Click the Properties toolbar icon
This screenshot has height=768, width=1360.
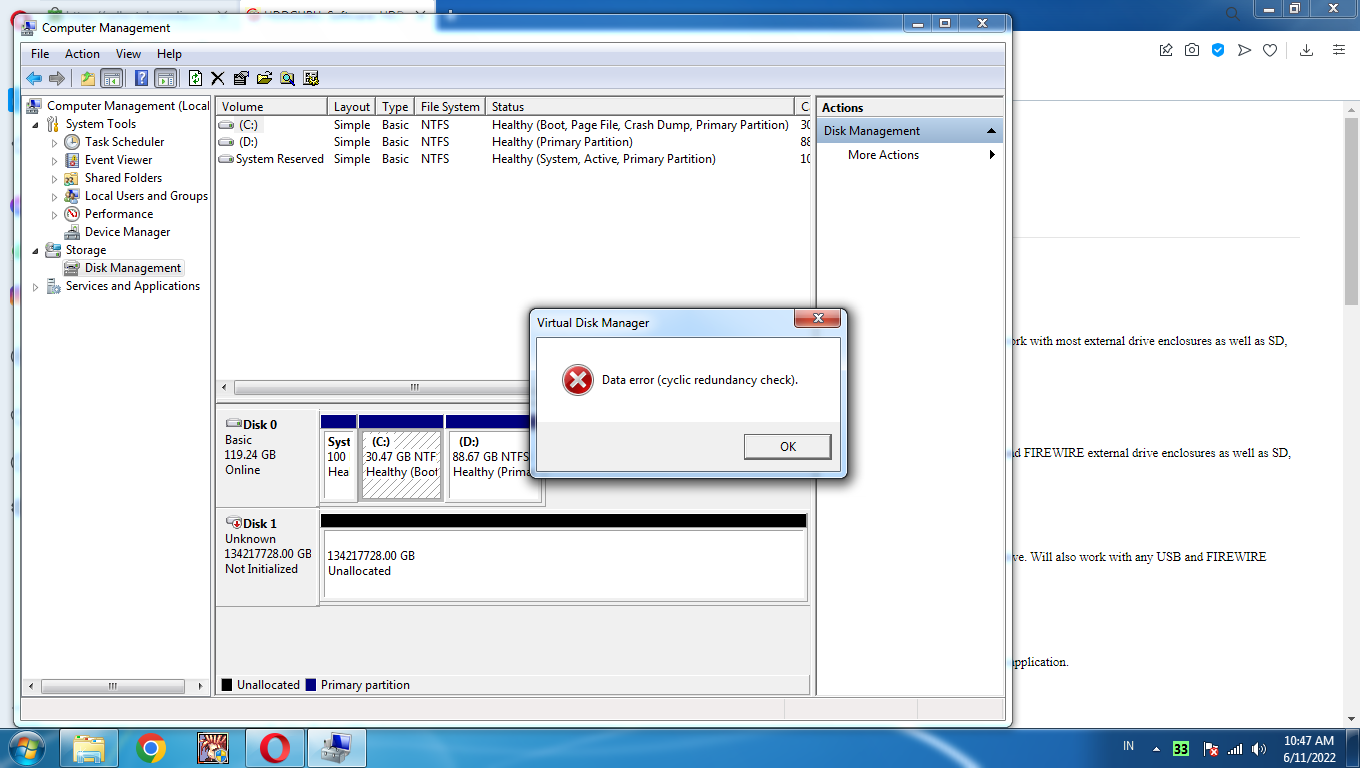pyautogui.click(x=241, y=78)
